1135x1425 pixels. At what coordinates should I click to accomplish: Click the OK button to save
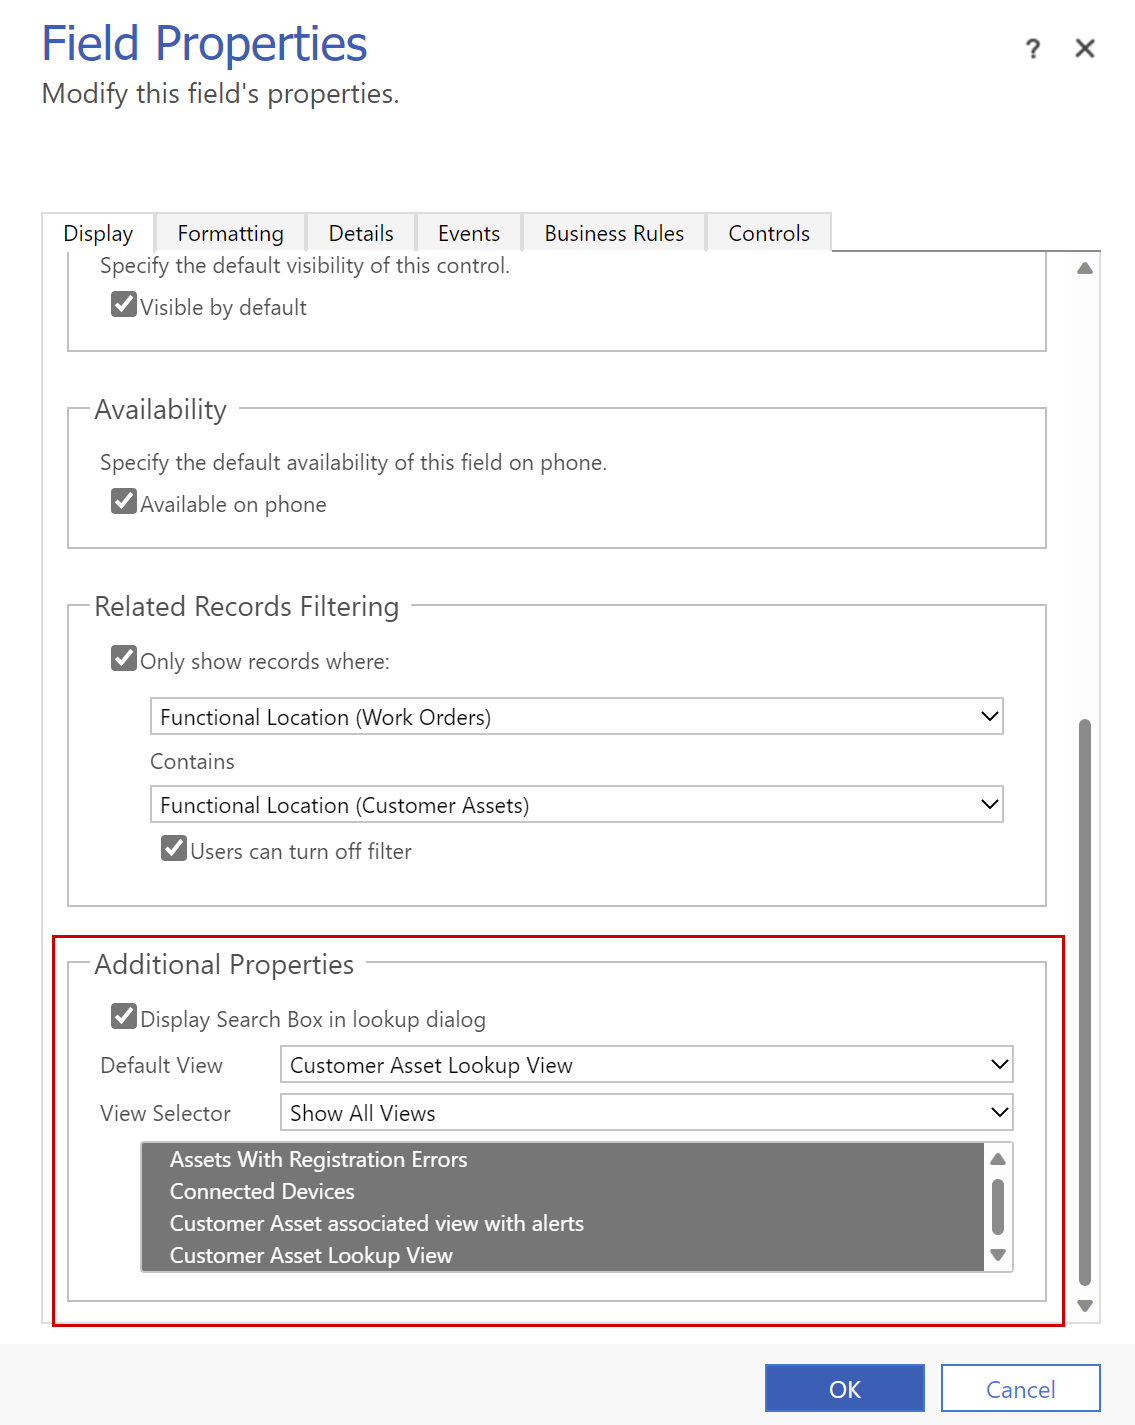pyautogui.click(x=844, y=1388)
